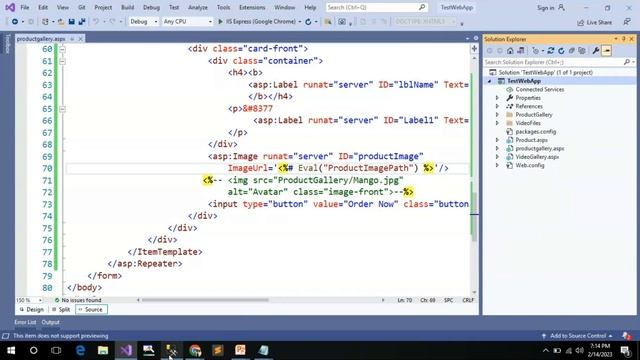Click Show All Files icon in Solution Explorer
Image resolution: width=640 pixels, height=360 pixels.
[582, 51]
